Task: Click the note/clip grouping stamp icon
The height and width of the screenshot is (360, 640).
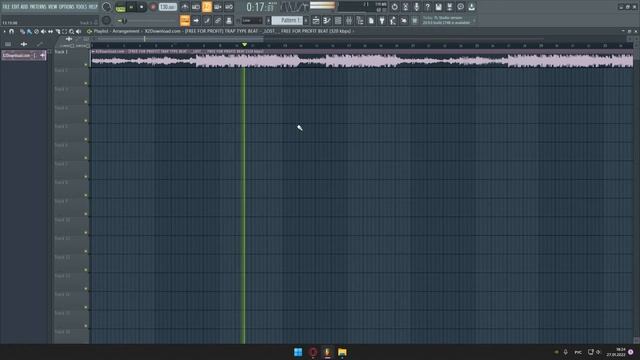Action: pyautogui.click(x=229, y=20)
